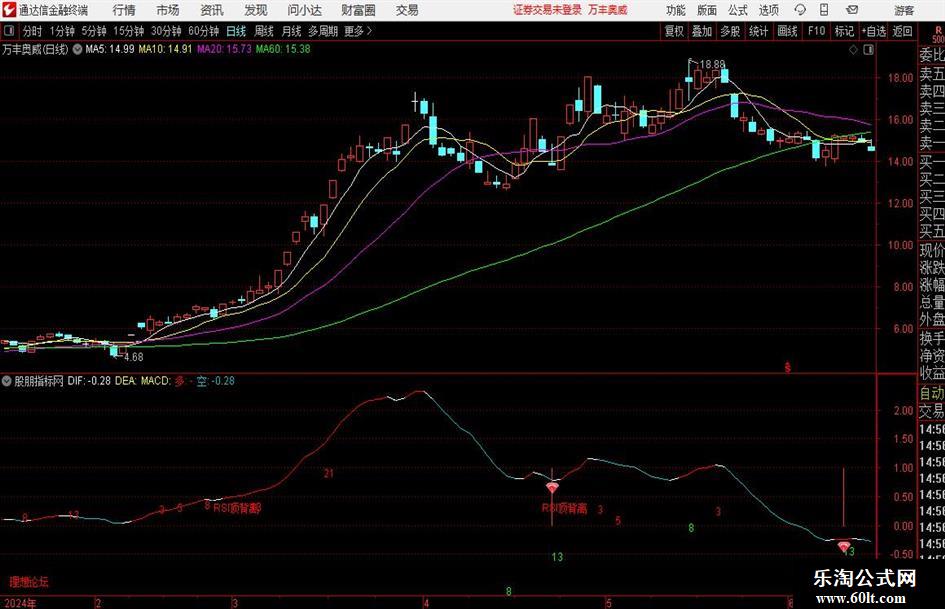Click the DIF: -0.28 indicator value
This screenshot has height=609, width=945.
tap(89, 381)
